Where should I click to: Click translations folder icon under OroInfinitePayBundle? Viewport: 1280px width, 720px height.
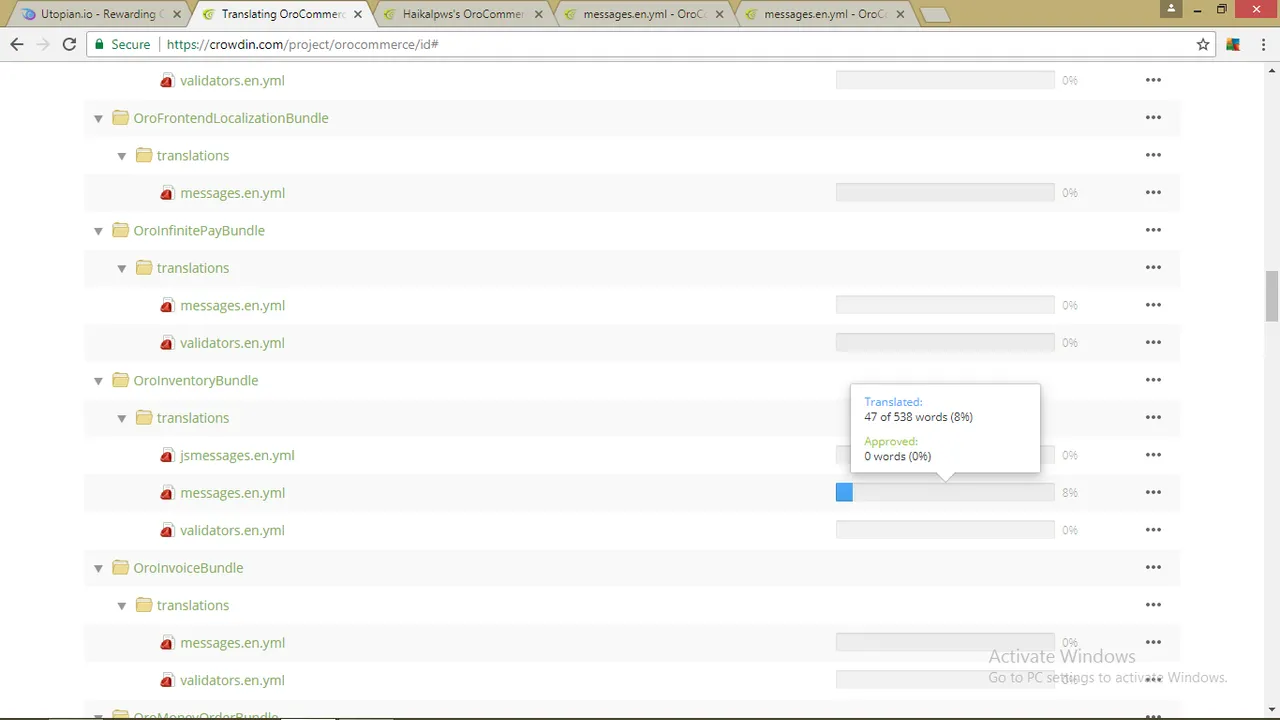(x=144, y=268)
